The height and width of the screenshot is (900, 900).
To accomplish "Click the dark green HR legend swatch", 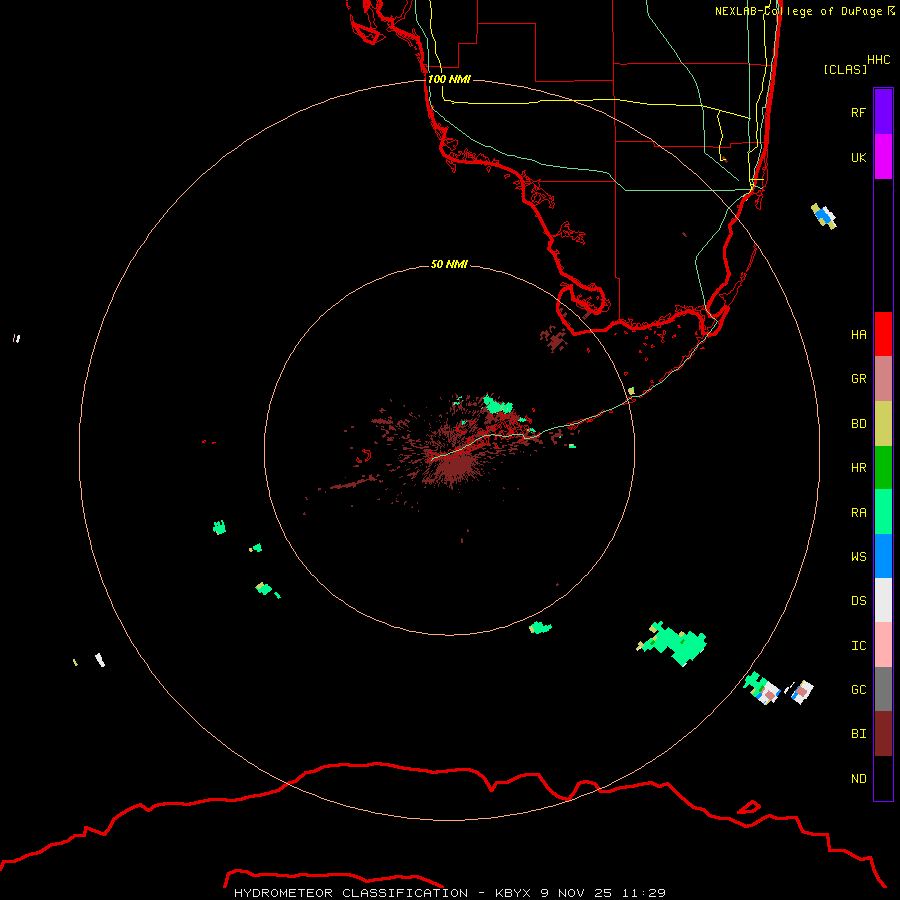I will 883,468.
